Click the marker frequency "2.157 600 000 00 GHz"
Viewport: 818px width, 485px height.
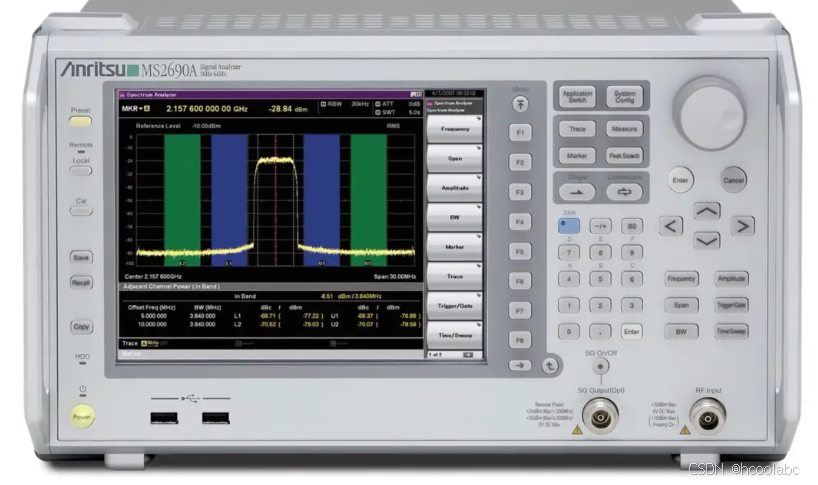tap(207, 109)
